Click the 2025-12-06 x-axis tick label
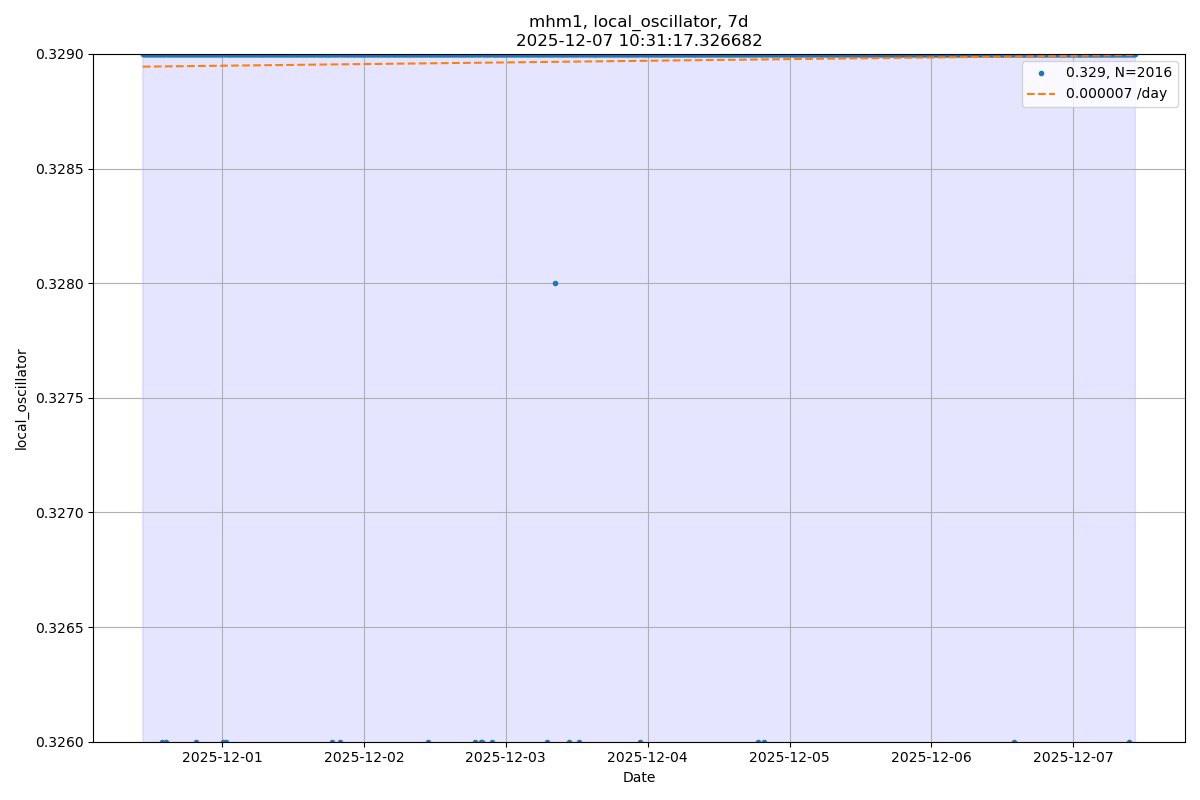The image size is (1200, 800). 931,758
